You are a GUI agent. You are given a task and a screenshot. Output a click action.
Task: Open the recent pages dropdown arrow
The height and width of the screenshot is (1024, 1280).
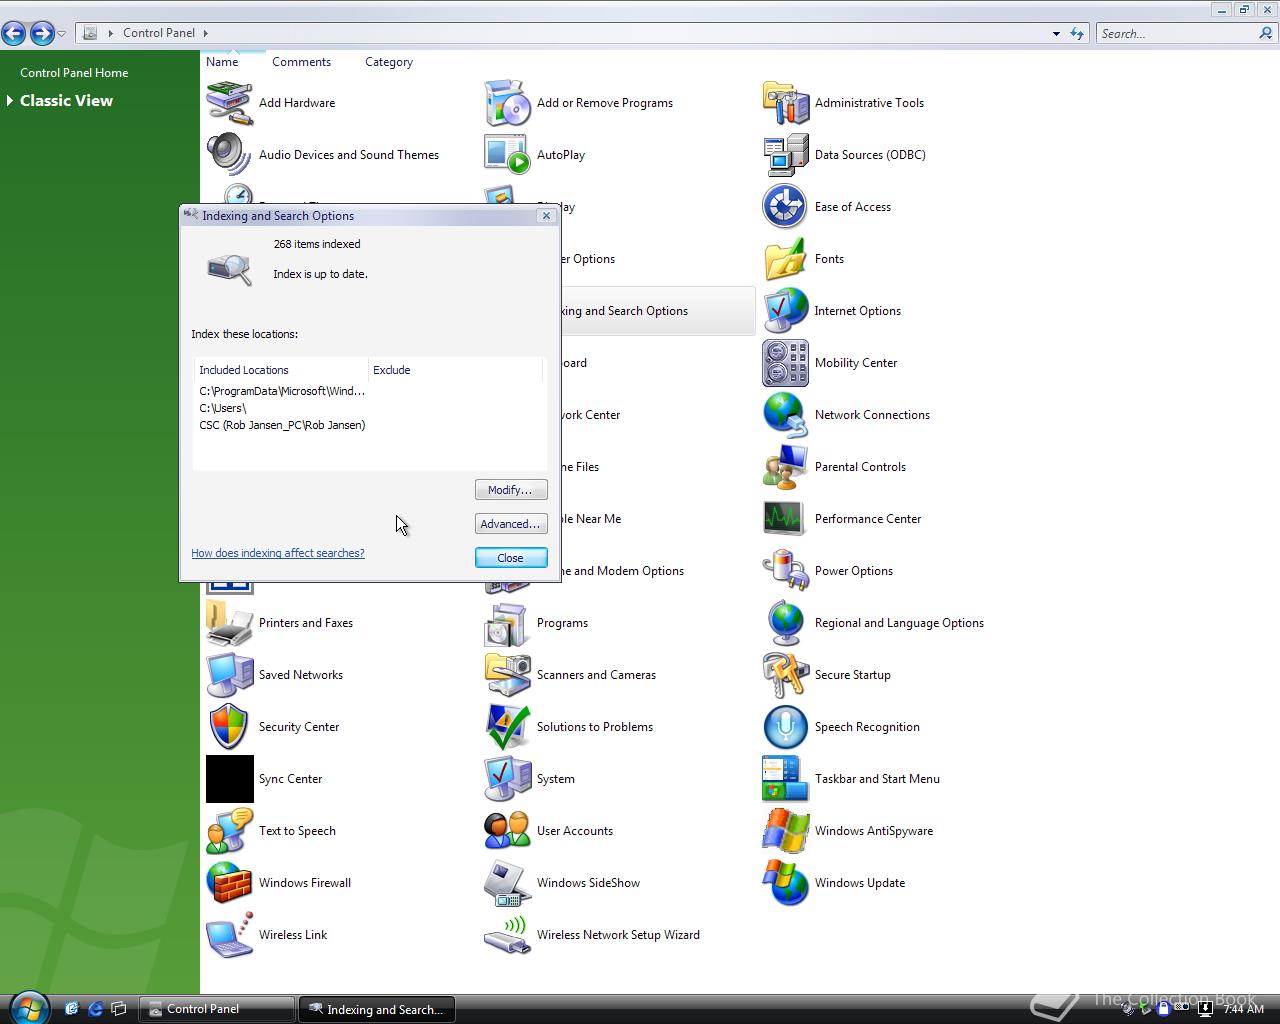tap(61, 34)
